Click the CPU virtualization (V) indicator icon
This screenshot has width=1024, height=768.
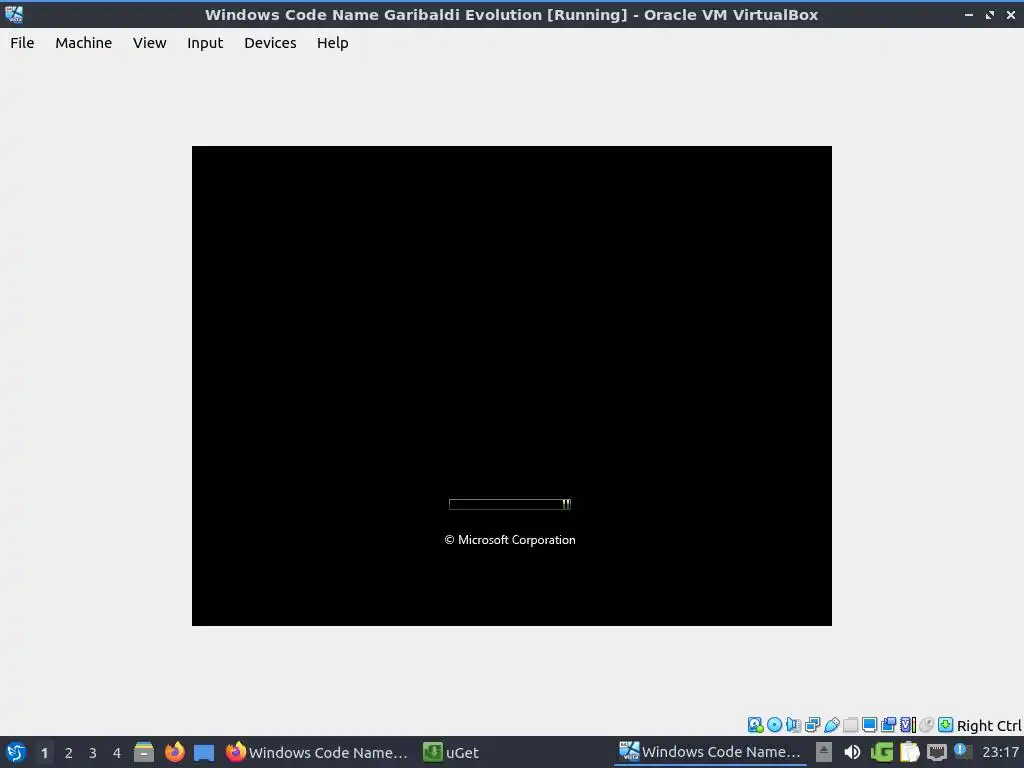coord(908,725)
